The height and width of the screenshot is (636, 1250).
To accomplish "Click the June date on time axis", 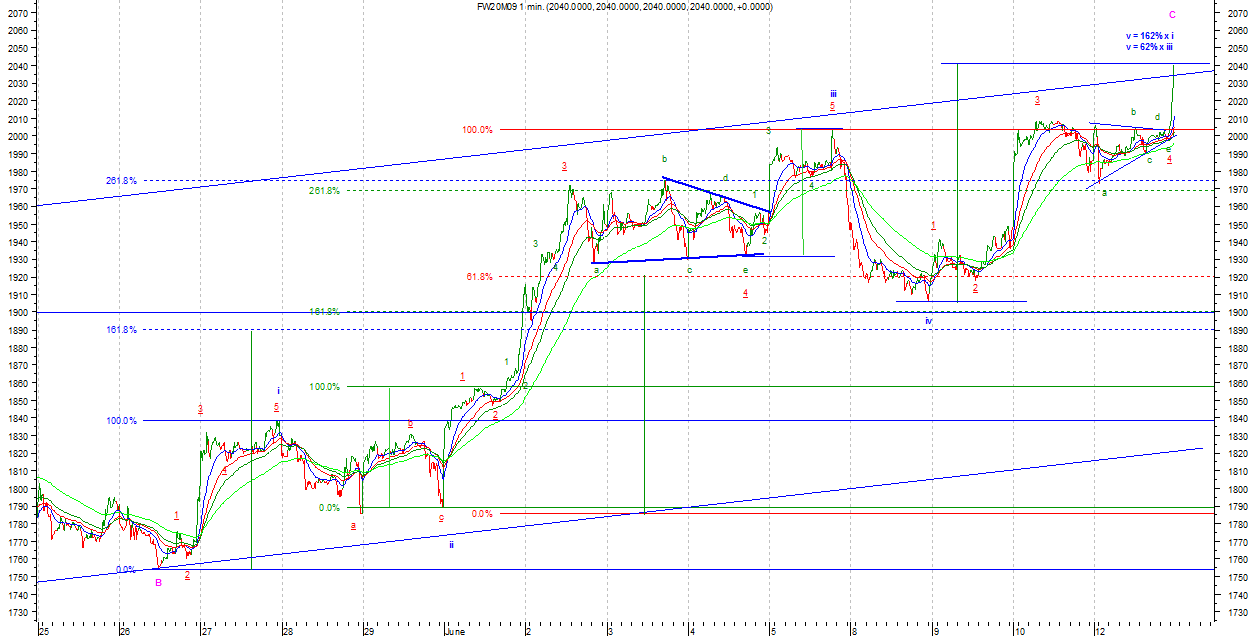I will pyautogui.click(x=455, y=631).
